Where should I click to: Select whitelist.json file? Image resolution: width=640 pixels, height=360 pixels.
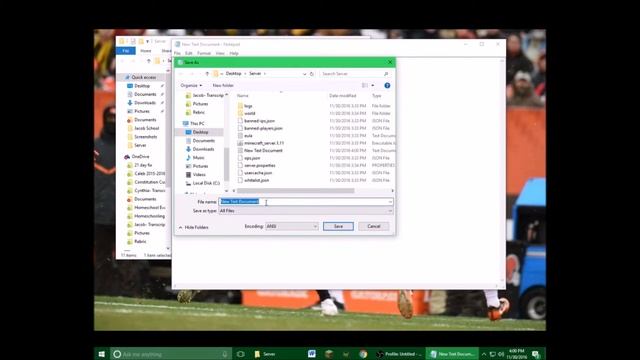(256, 180)
